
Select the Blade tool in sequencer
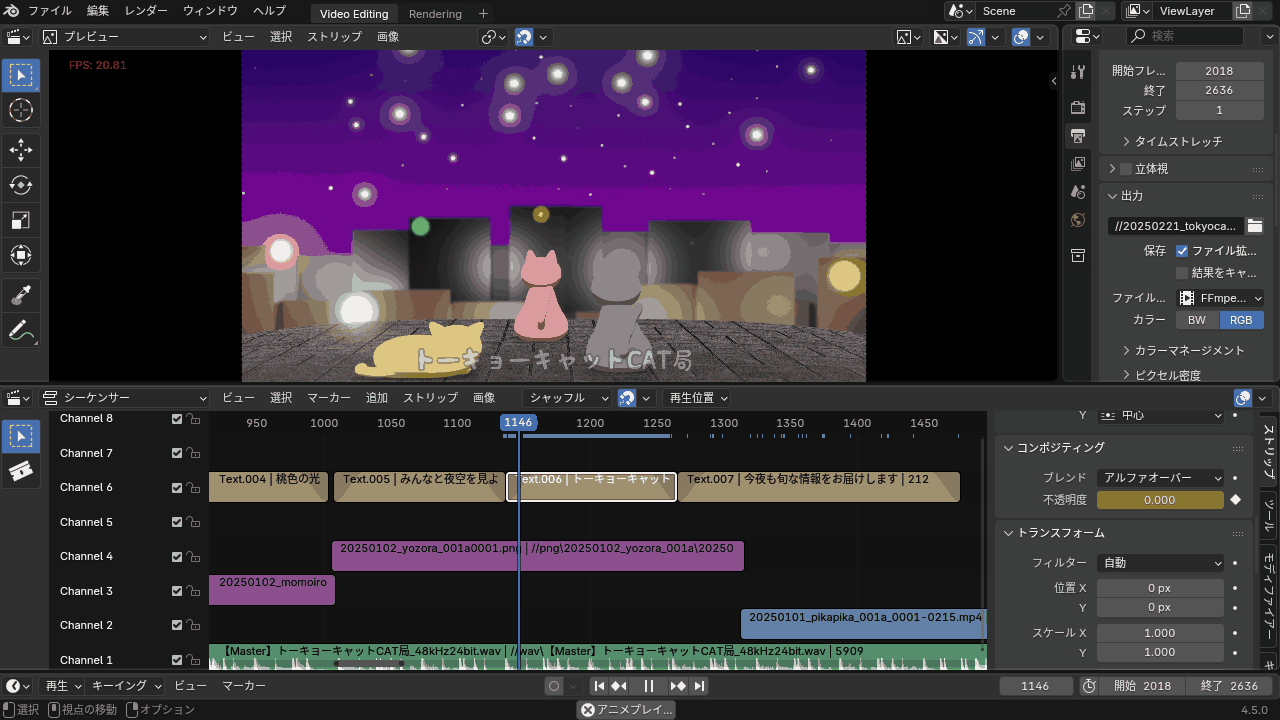pos(20,471)
